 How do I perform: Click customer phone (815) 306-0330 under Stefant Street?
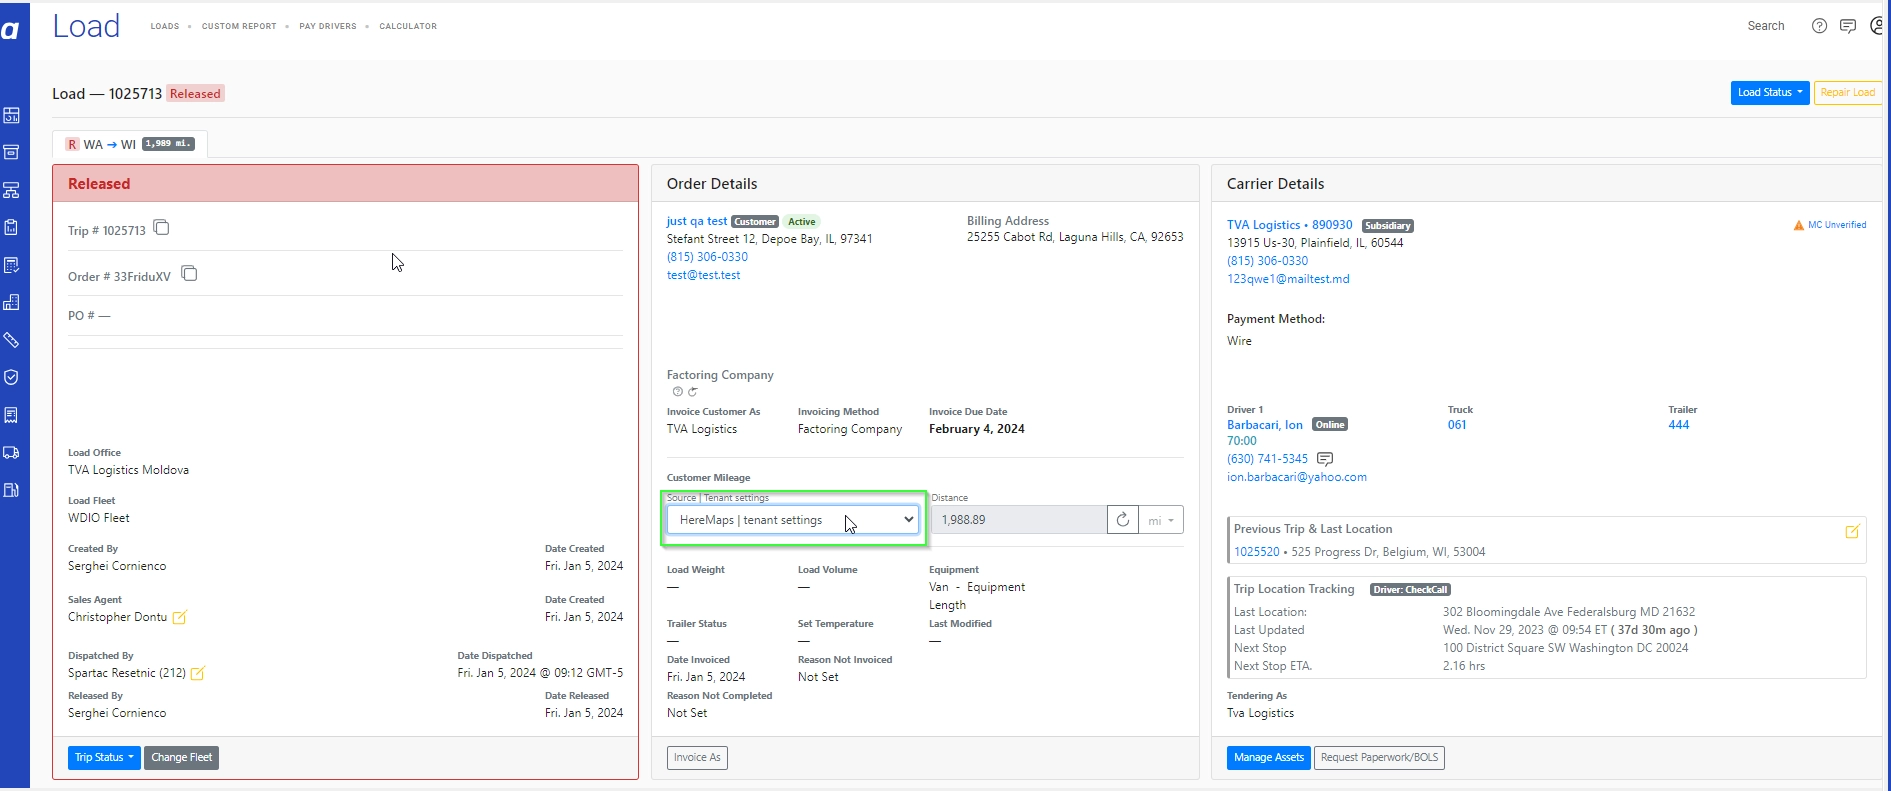click(707, 257)
